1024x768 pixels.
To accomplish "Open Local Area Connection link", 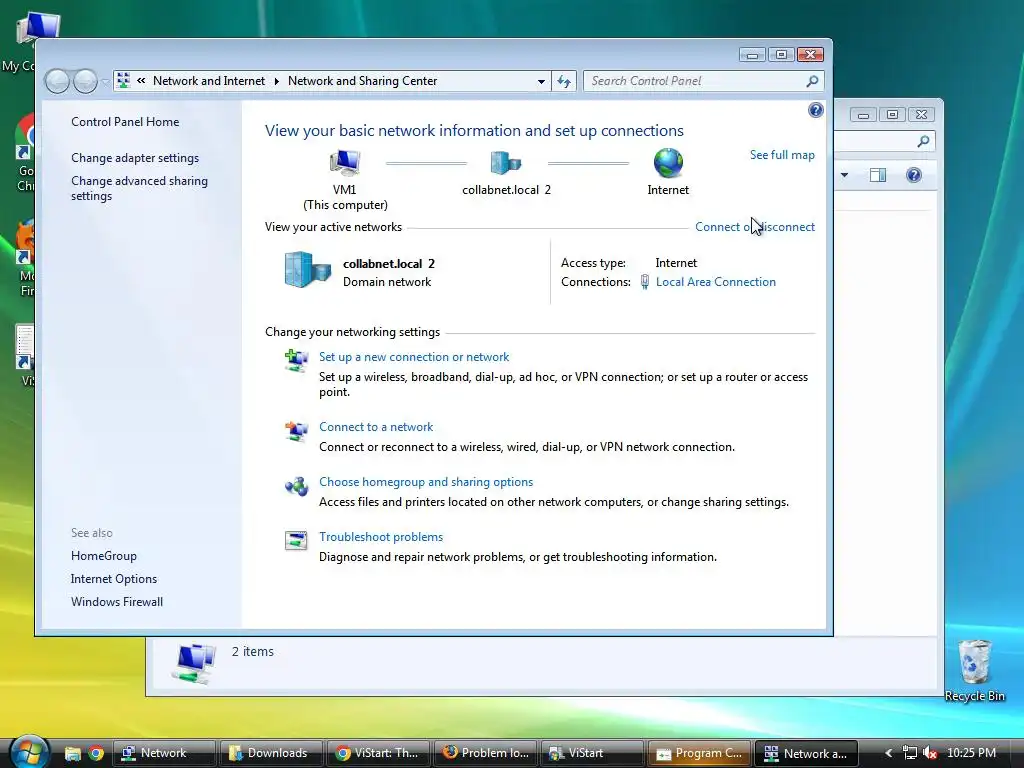I will click(x=716, y=281).
